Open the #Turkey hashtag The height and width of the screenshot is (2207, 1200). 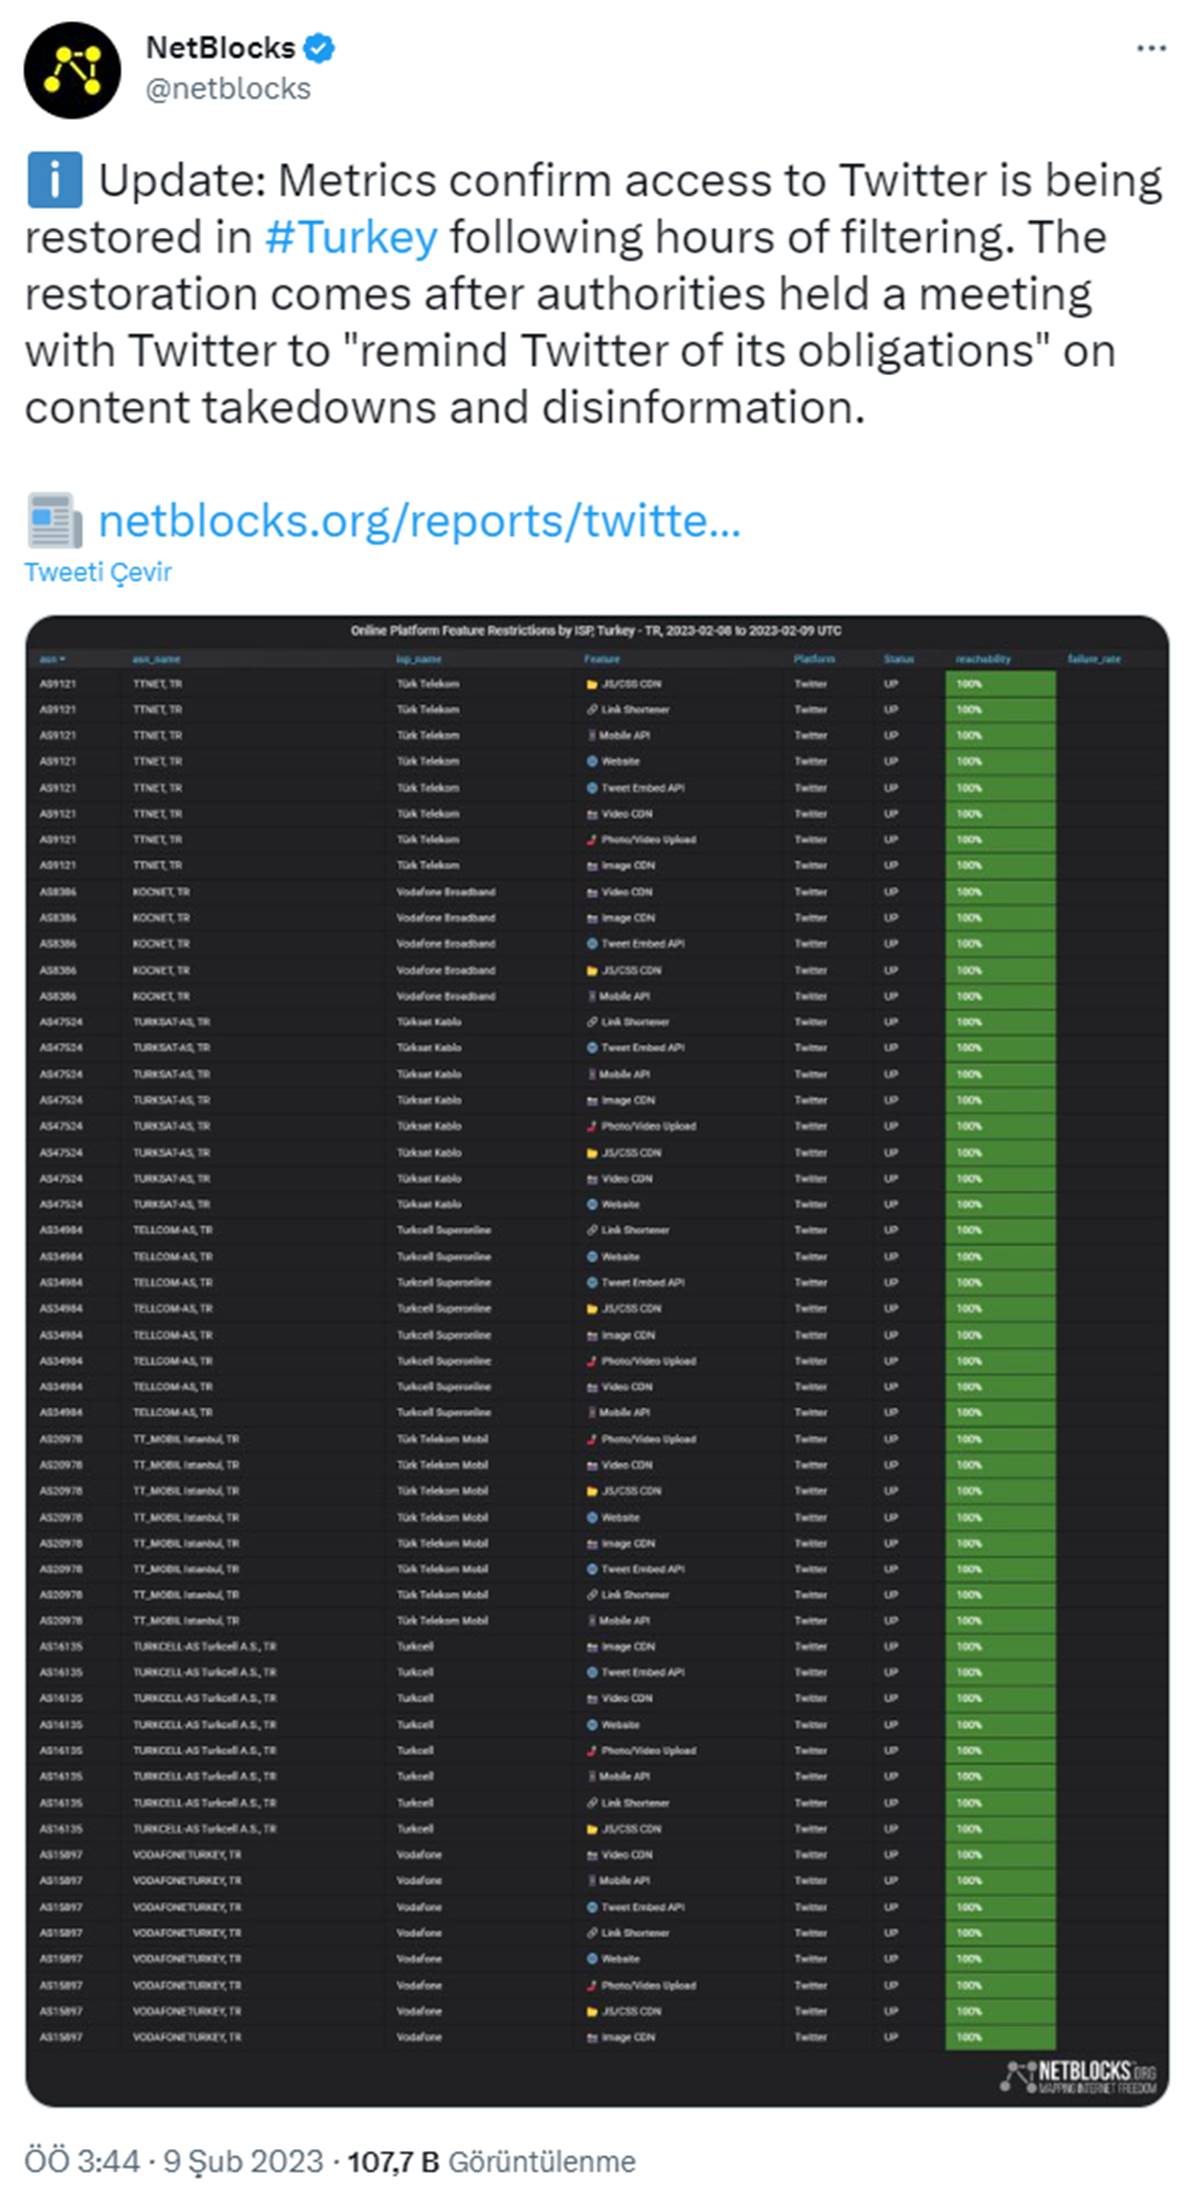point(351,238)
